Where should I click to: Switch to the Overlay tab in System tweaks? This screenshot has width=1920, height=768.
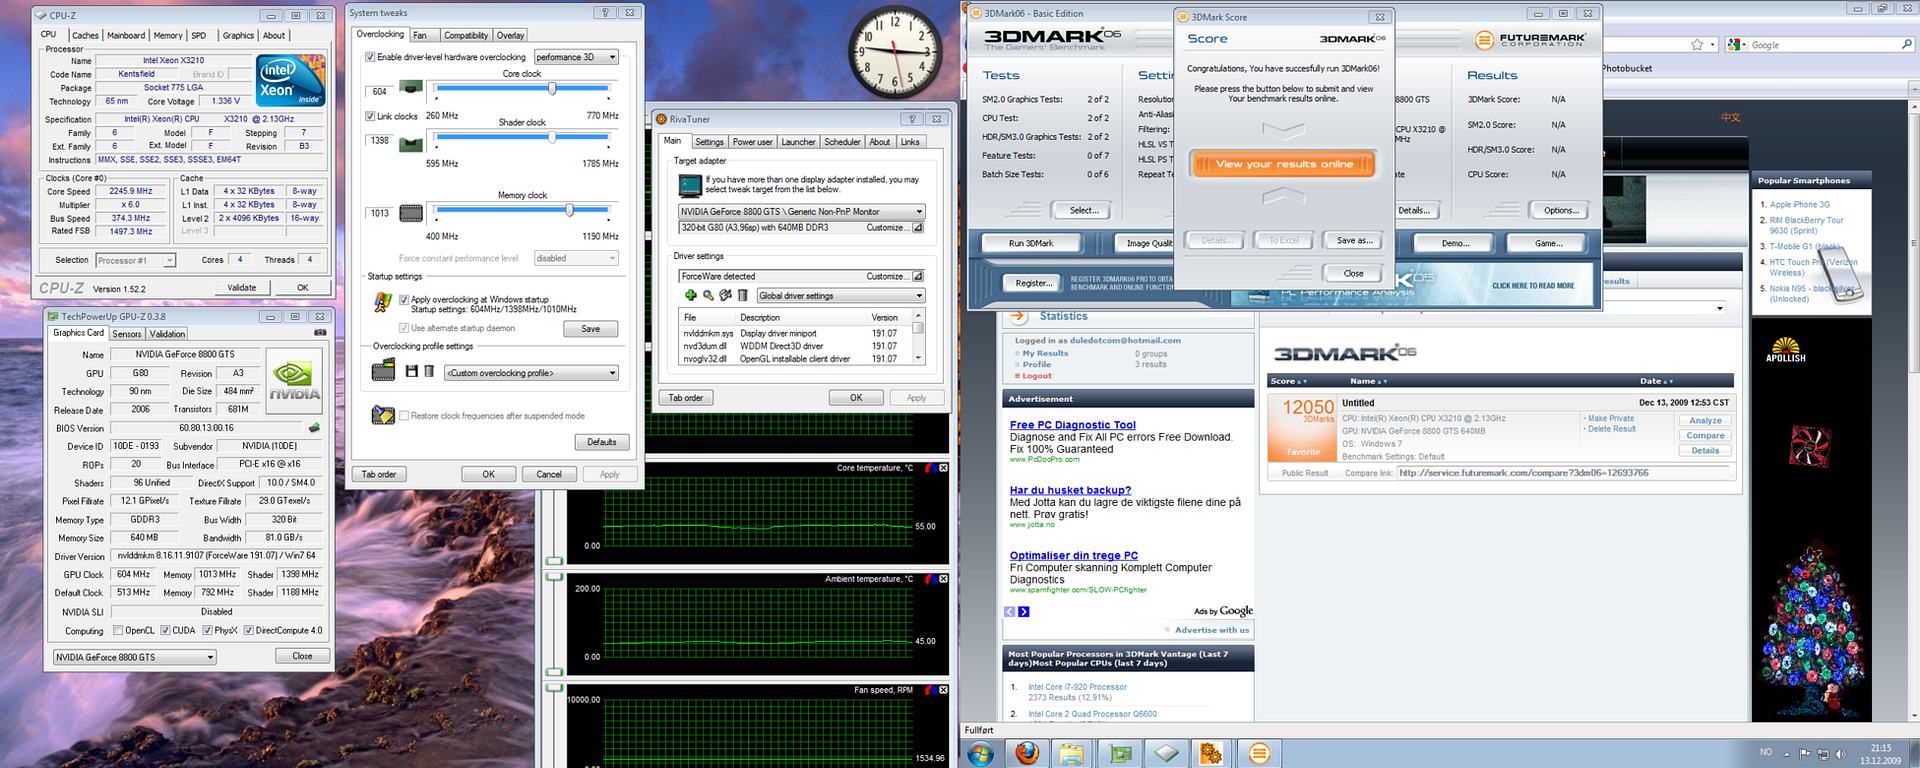(x=510, y=35)
